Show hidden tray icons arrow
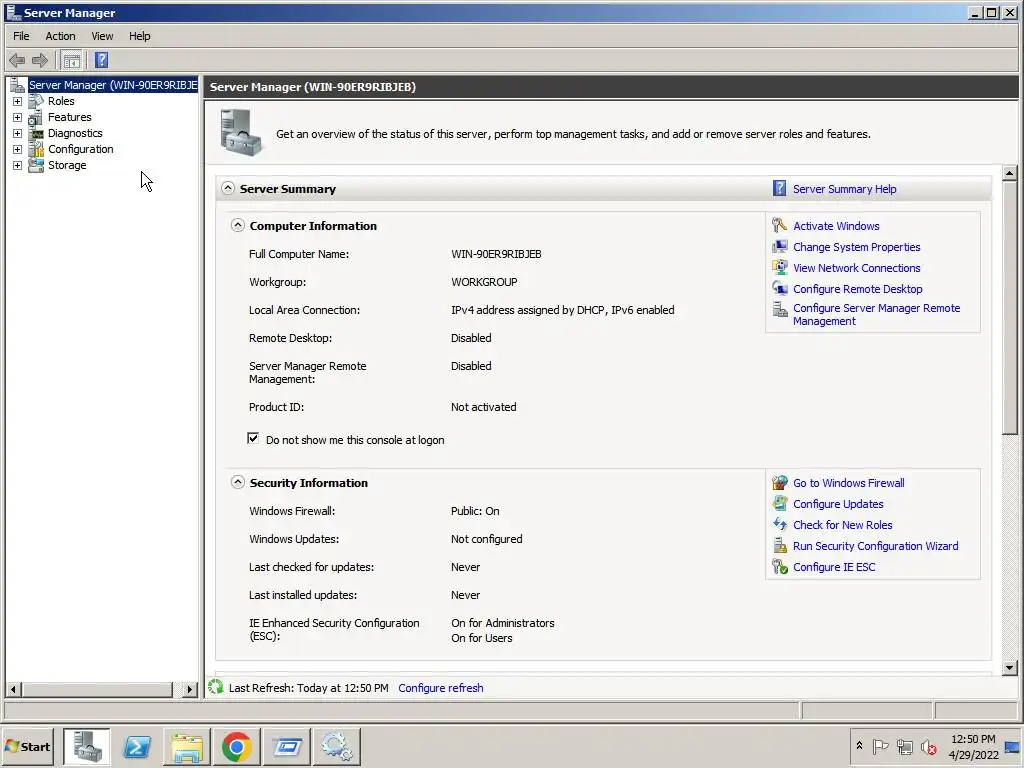Viewport: 1024px width, 768px height. [859, 746]
